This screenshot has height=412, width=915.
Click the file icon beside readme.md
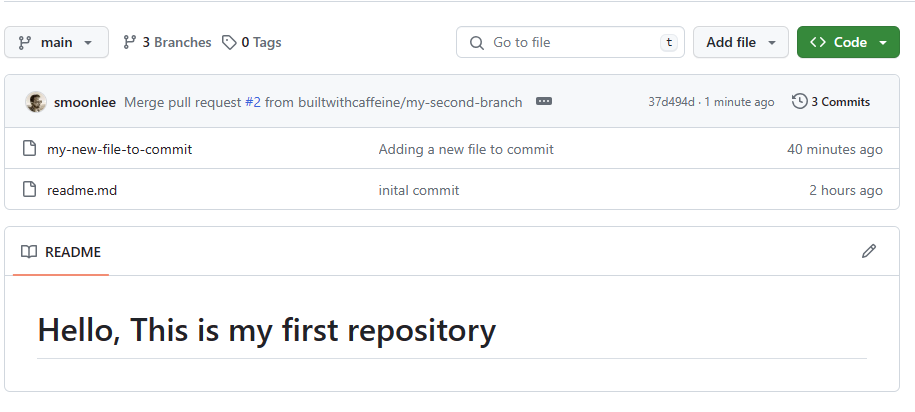[29, 190]
